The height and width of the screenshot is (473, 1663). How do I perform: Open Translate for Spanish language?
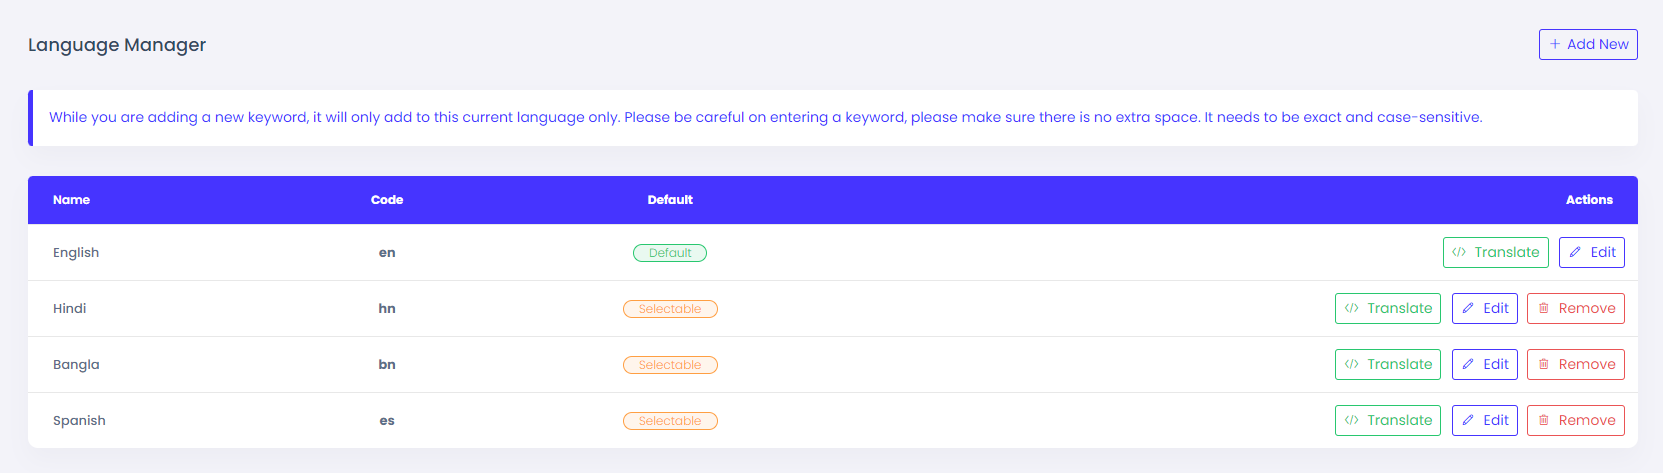[x=1389, y=420]
